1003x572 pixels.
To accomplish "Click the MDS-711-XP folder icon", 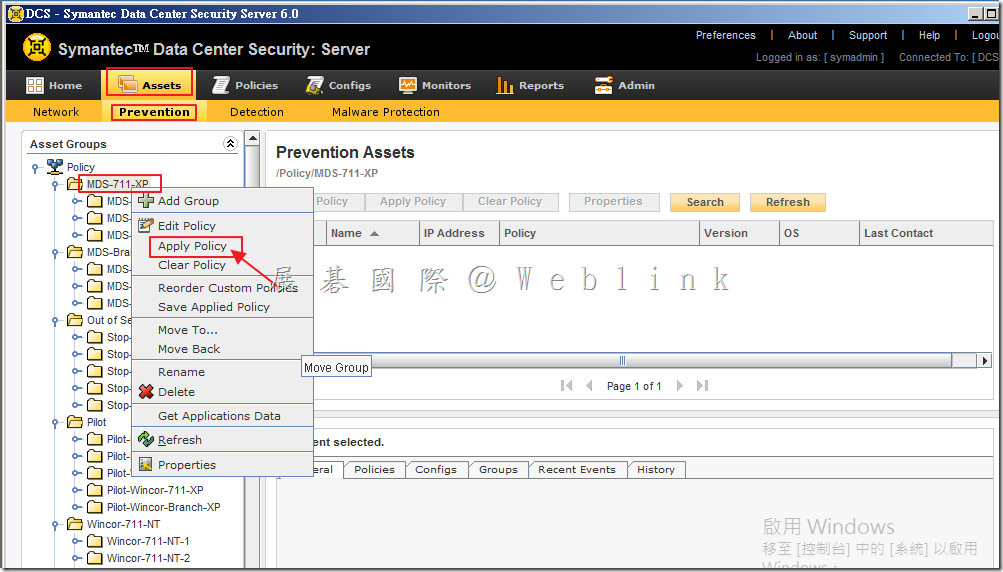I will click(75, 184).
